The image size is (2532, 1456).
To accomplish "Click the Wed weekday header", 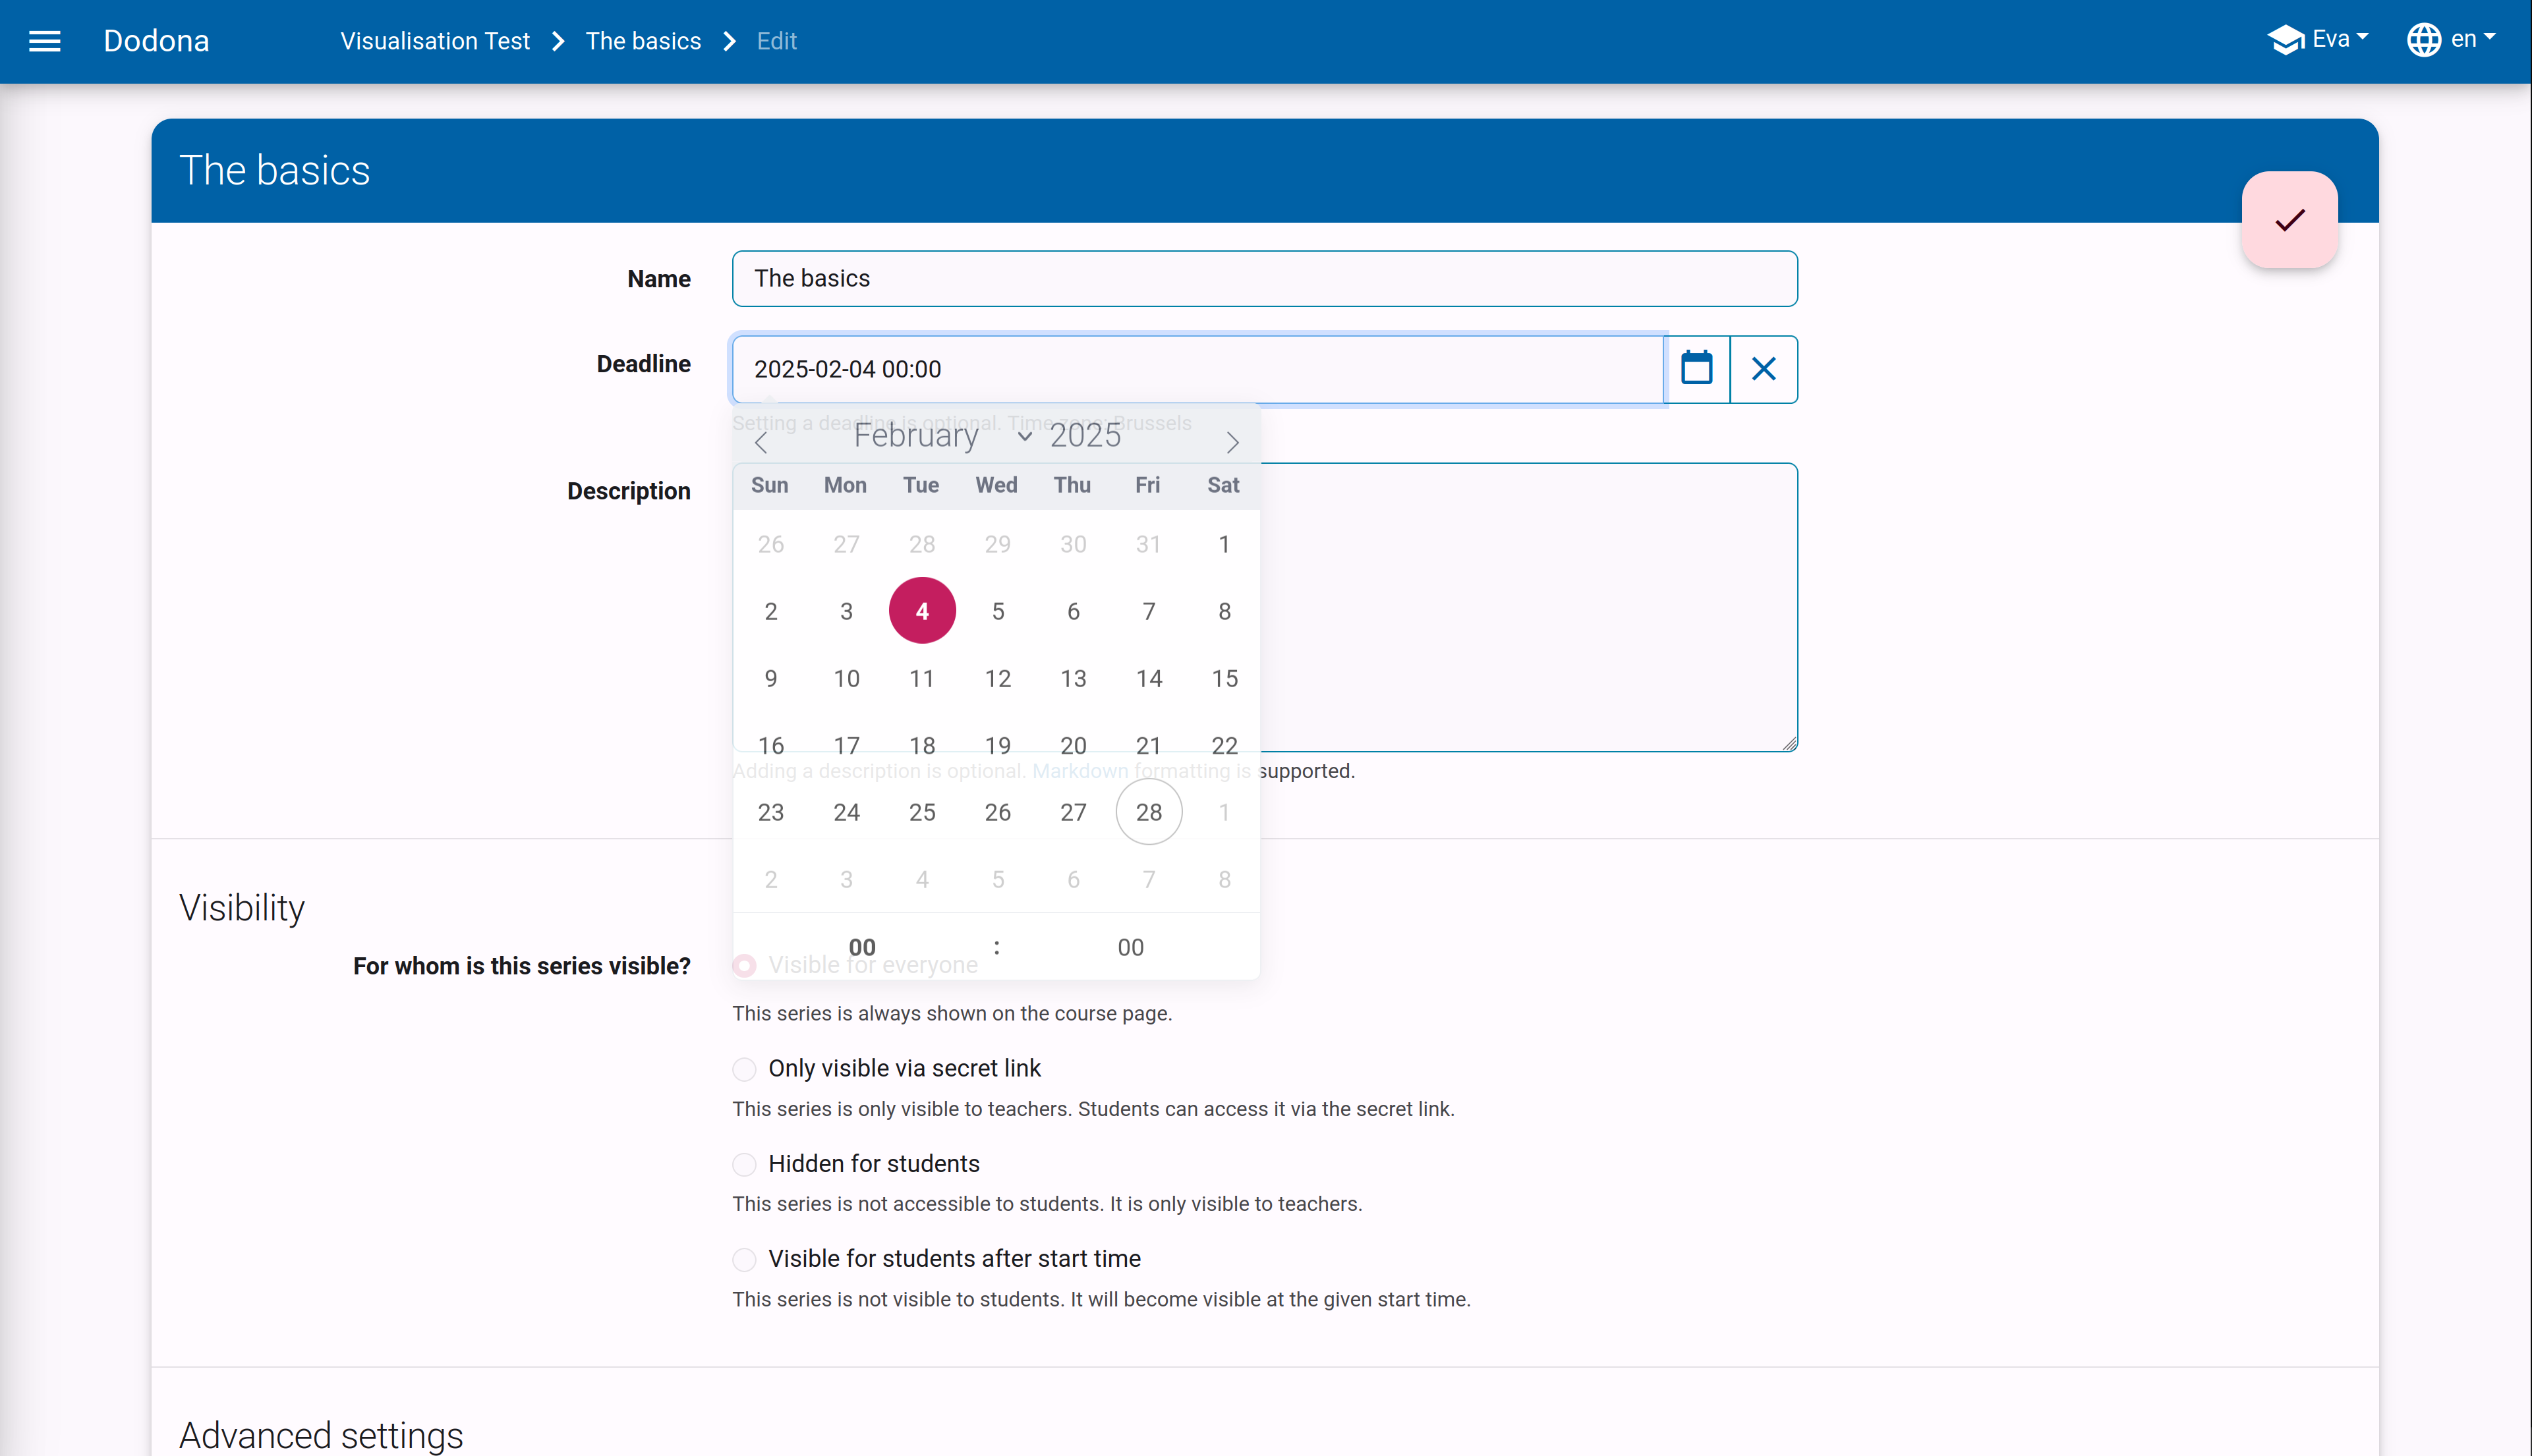I will pos(996,485).
